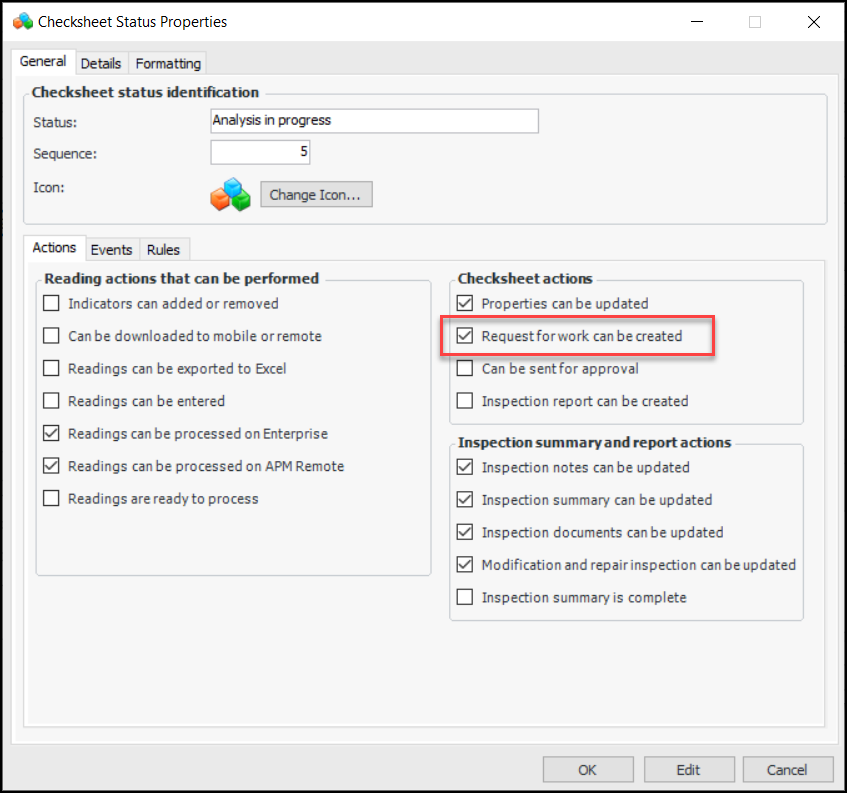The width and height of the screenshot is (847, 793).
Task: Click the Status text field
Action: tap(374, 121)
